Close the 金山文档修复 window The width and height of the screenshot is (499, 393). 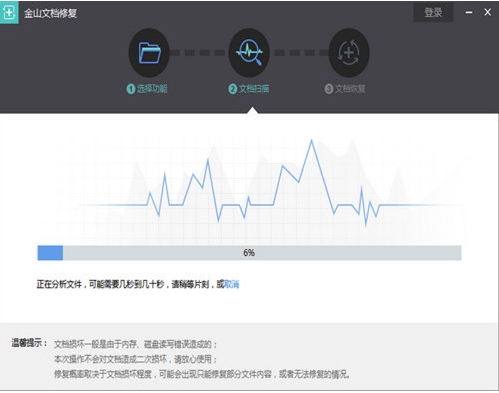pyautogui.click(x=487, y=12)
